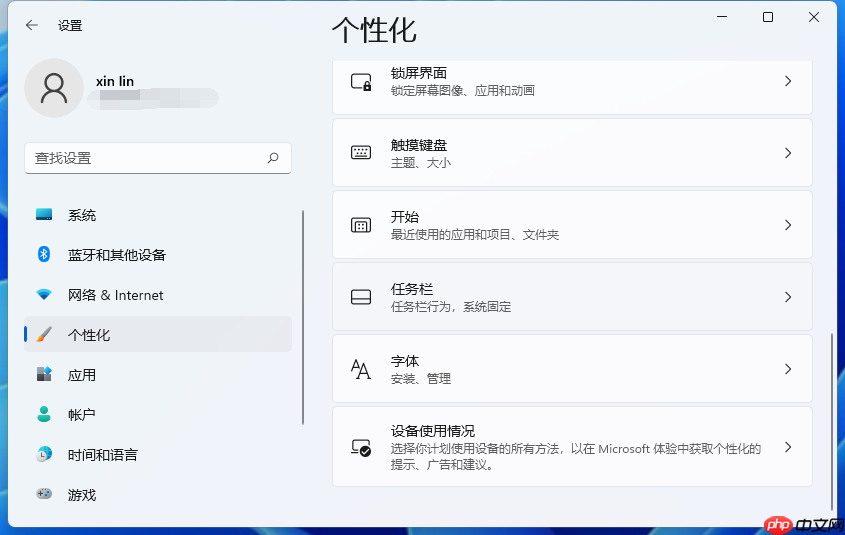Open the 帐户 category
845x535 pixels.
coord(158,414)
